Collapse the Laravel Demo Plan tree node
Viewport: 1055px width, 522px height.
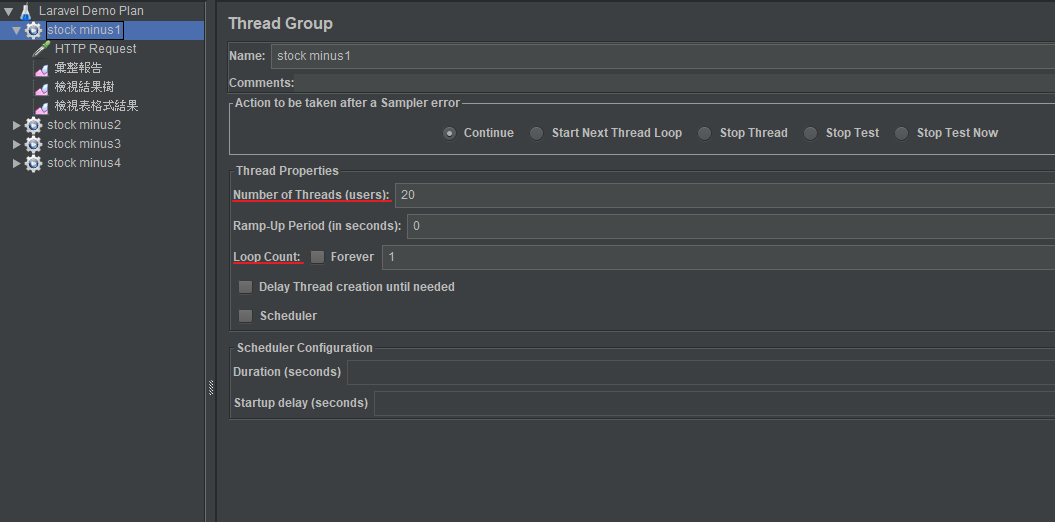(x=9, y=11)
